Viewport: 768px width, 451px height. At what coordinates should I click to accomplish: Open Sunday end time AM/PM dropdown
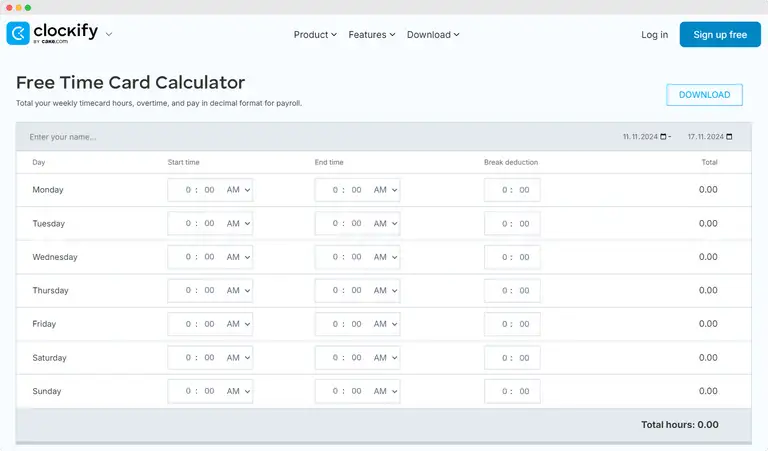(x=385, y=391)
